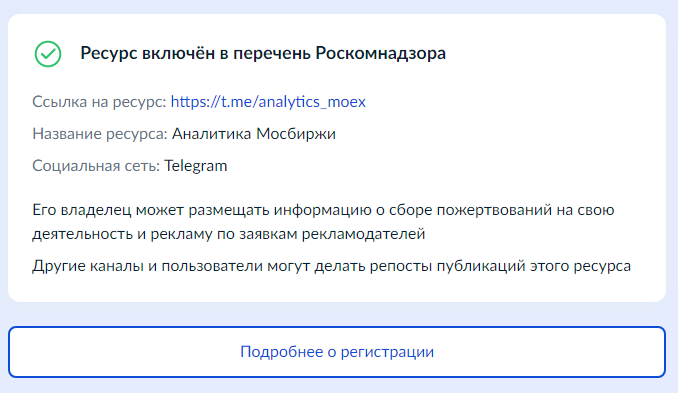This screenshot has width=678, height=393.
Task: Click the Ссылка на ресурс label
Action: coord(99,102)
